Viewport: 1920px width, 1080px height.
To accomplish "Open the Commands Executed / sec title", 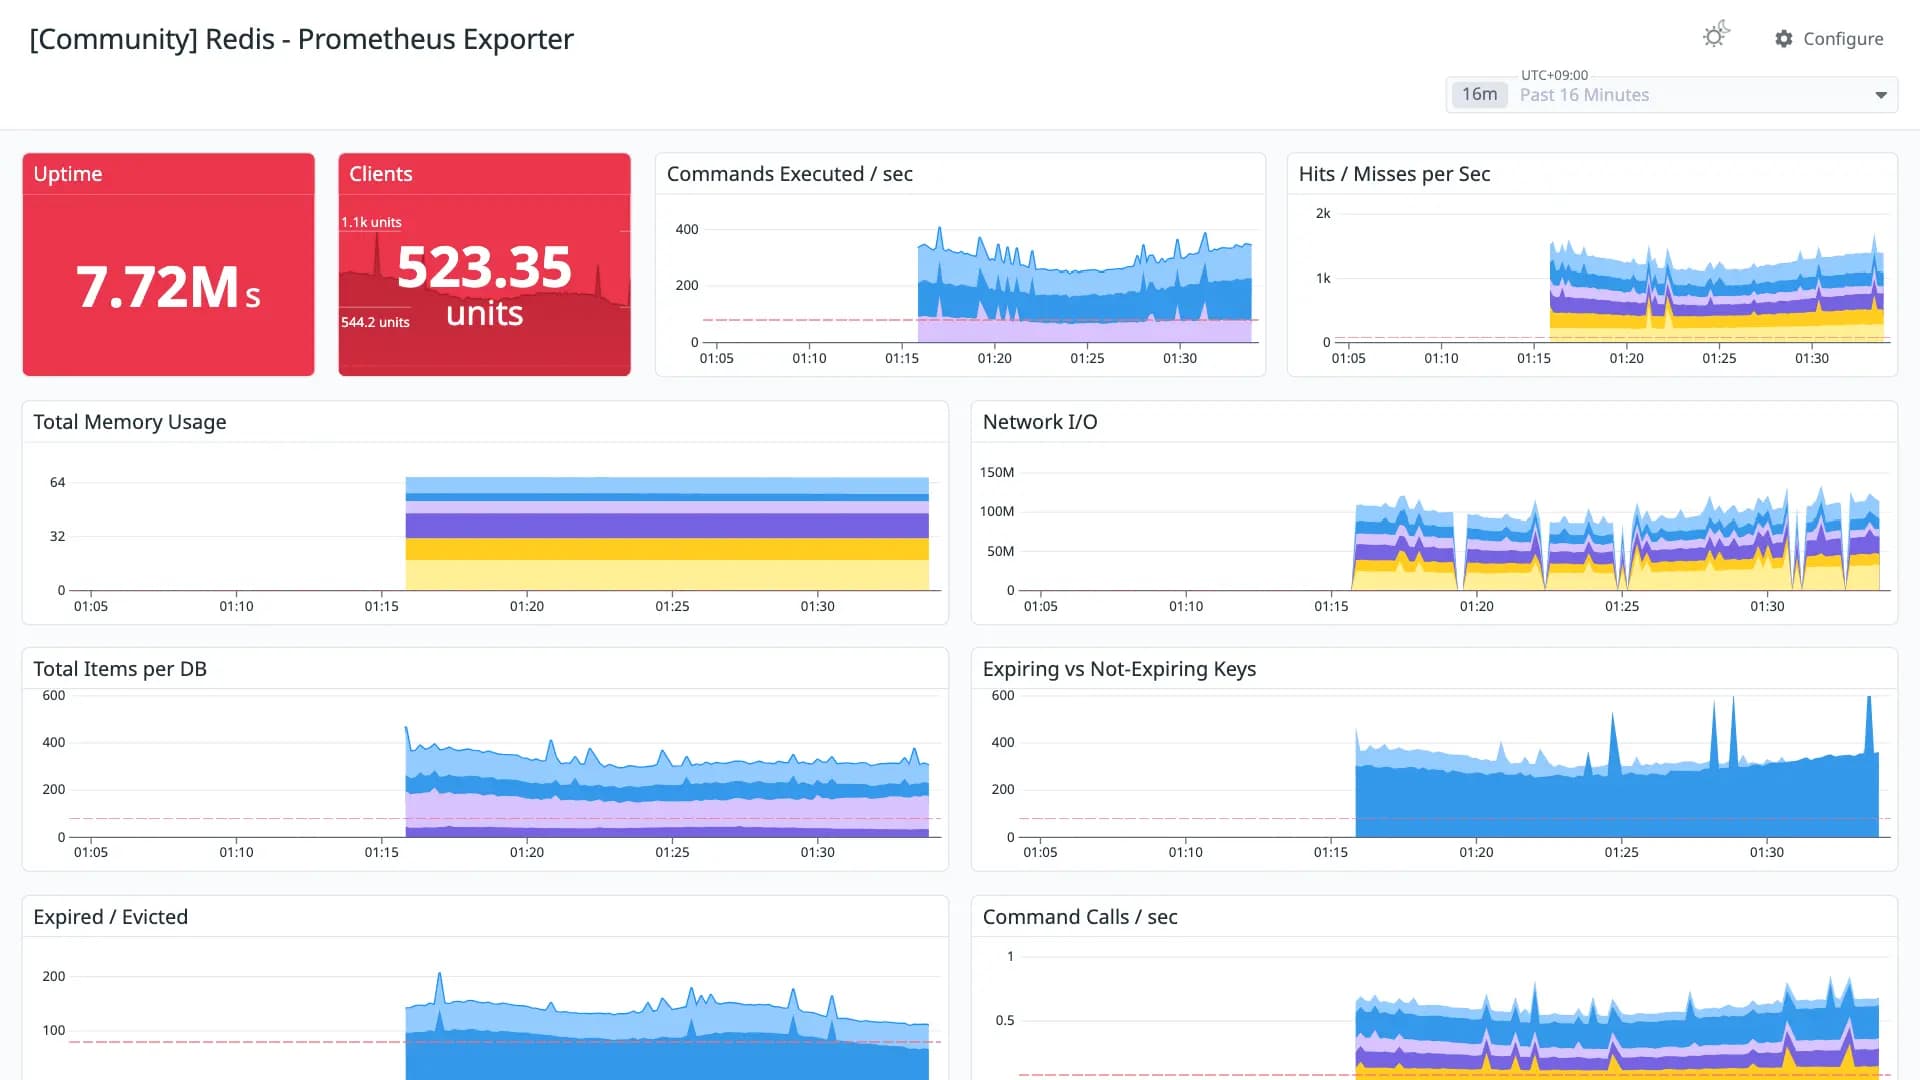I will point(789,174).
